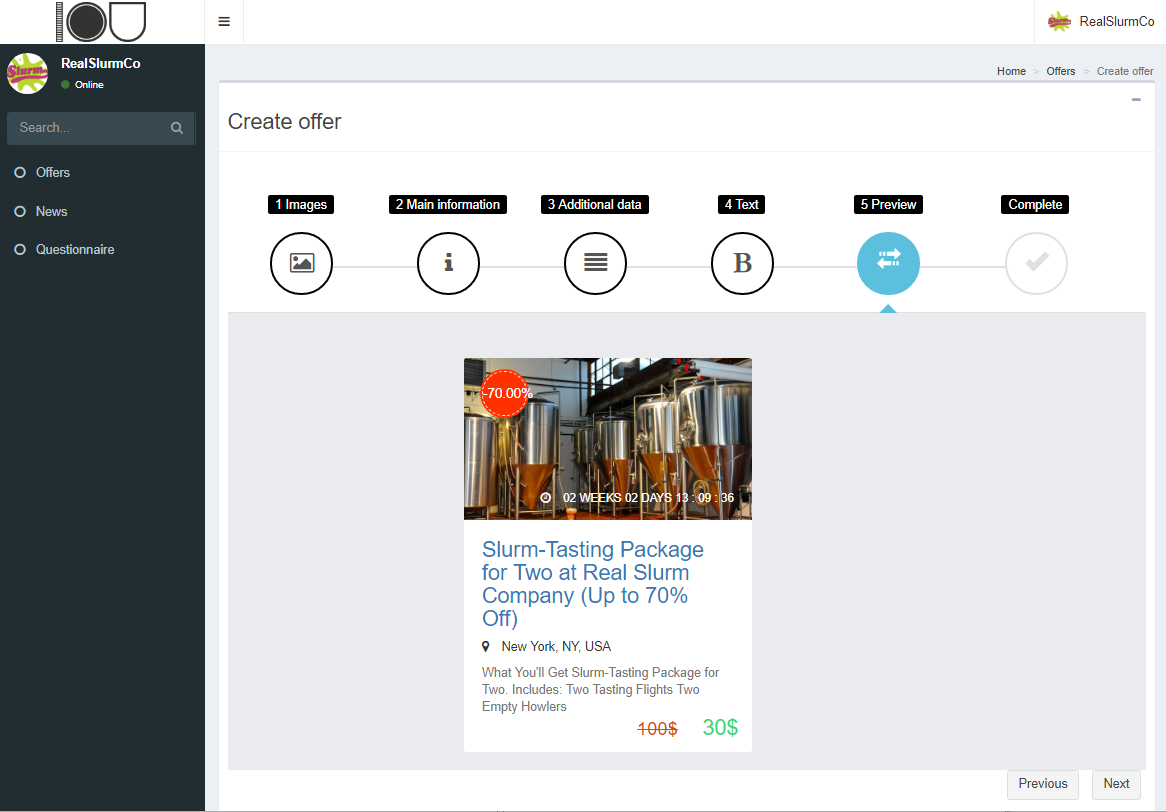
Task: Click the Preview step arrows icon
Action: click(888, 263)
